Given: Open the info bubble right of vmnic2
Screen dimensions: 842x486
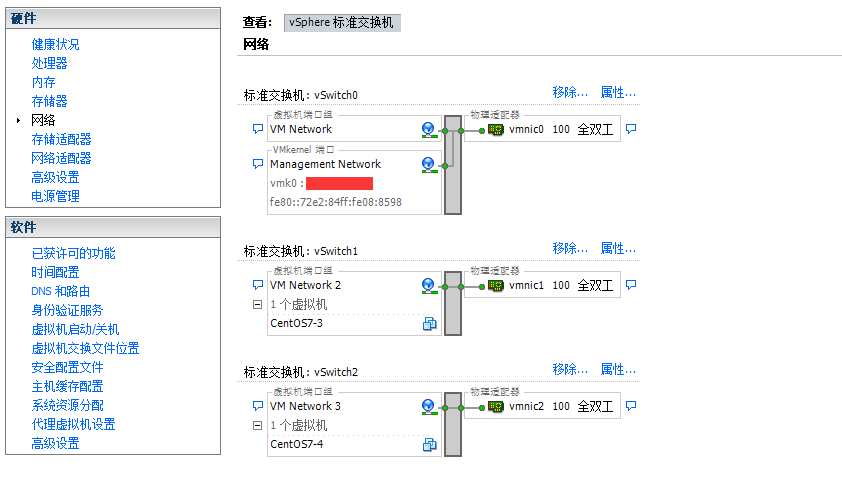Looking at the screenshot, I should point(631,406).
